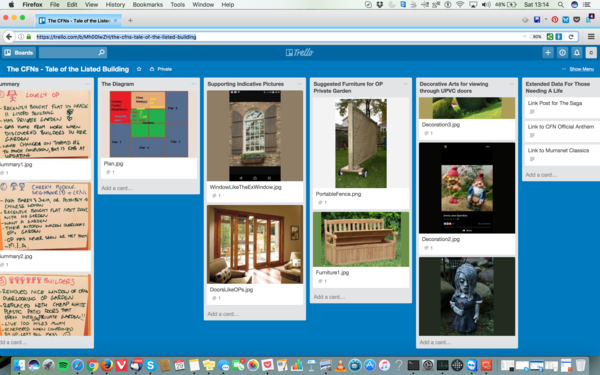Star the CFNs board
Image resolution: width=600 pixels, height=375 pixels.
(139, 69)
